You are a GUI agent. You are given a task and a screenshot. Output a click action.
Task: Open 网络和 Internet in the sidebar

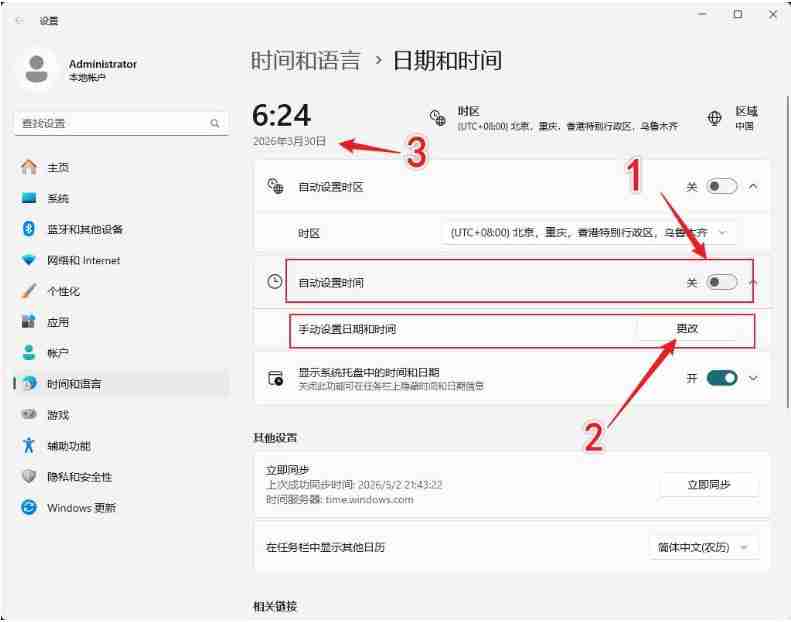pos(121,260)
